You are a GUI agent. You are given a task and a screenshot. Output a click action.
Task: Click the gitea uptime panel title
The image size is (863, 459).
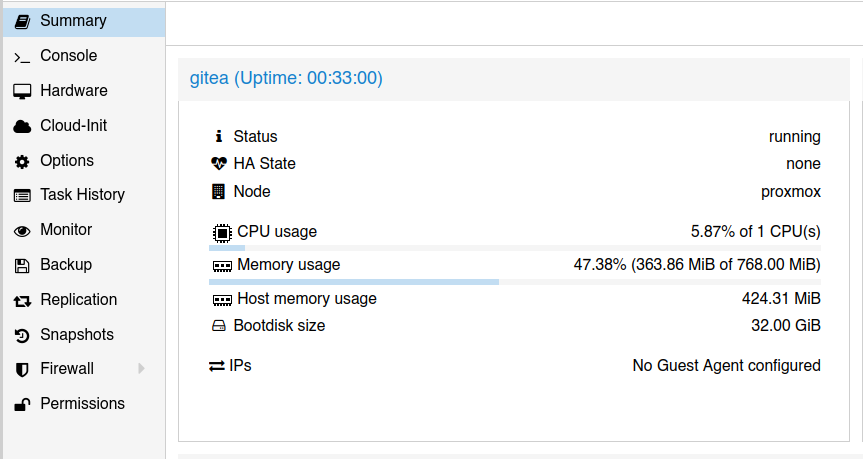286,78
